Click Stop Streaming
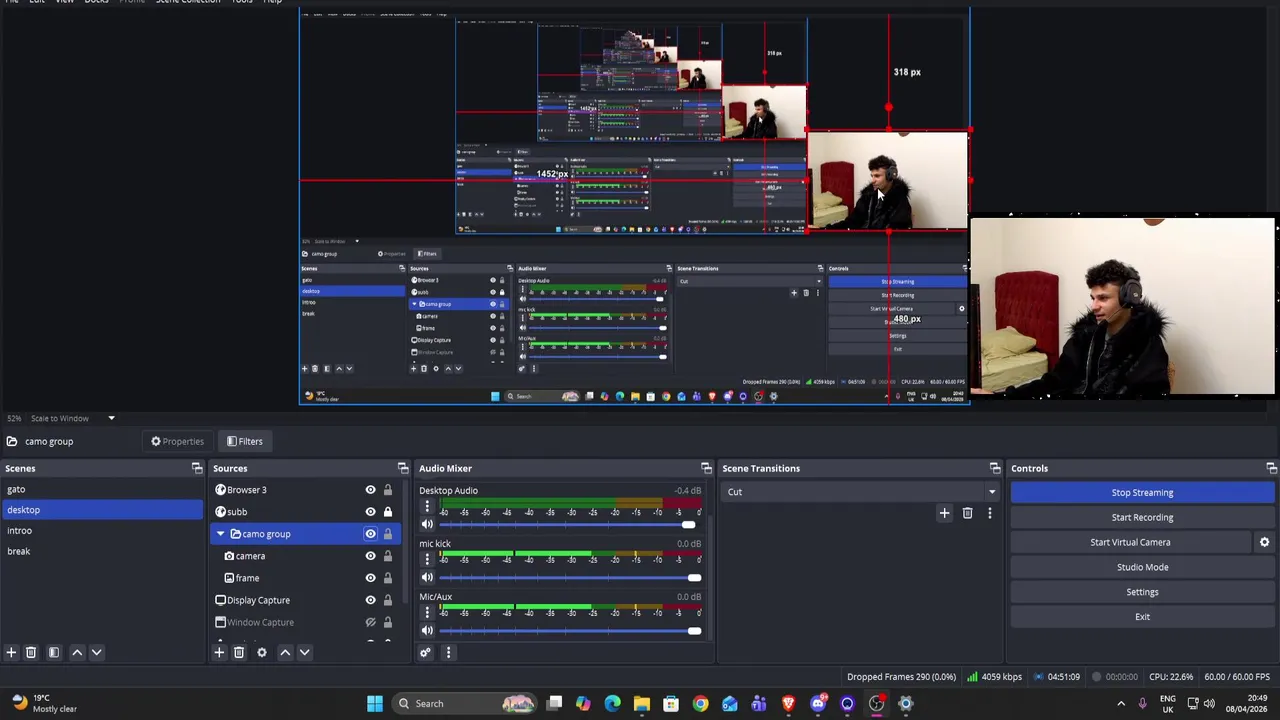The width and height of the screenshot is (1280, 720). point(1142,492)
